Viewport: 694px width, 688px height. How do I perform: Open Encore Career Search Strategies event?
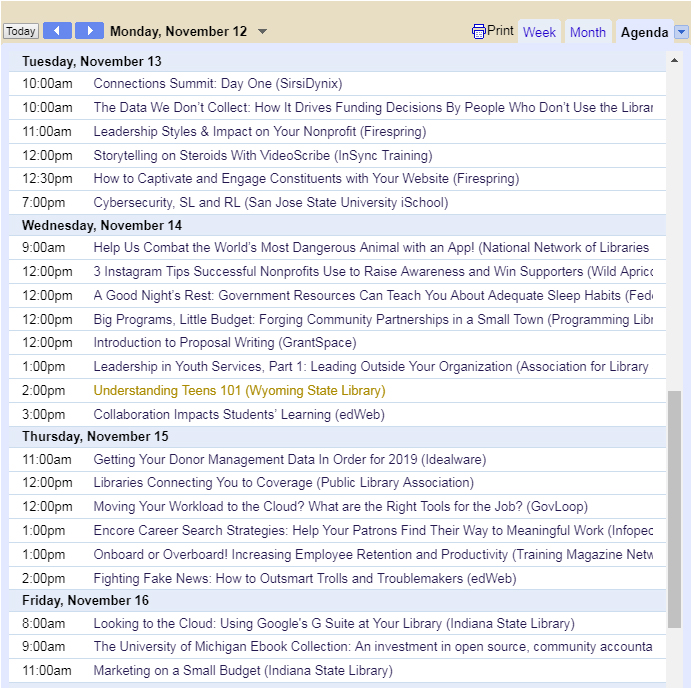[x=373, y=530]
